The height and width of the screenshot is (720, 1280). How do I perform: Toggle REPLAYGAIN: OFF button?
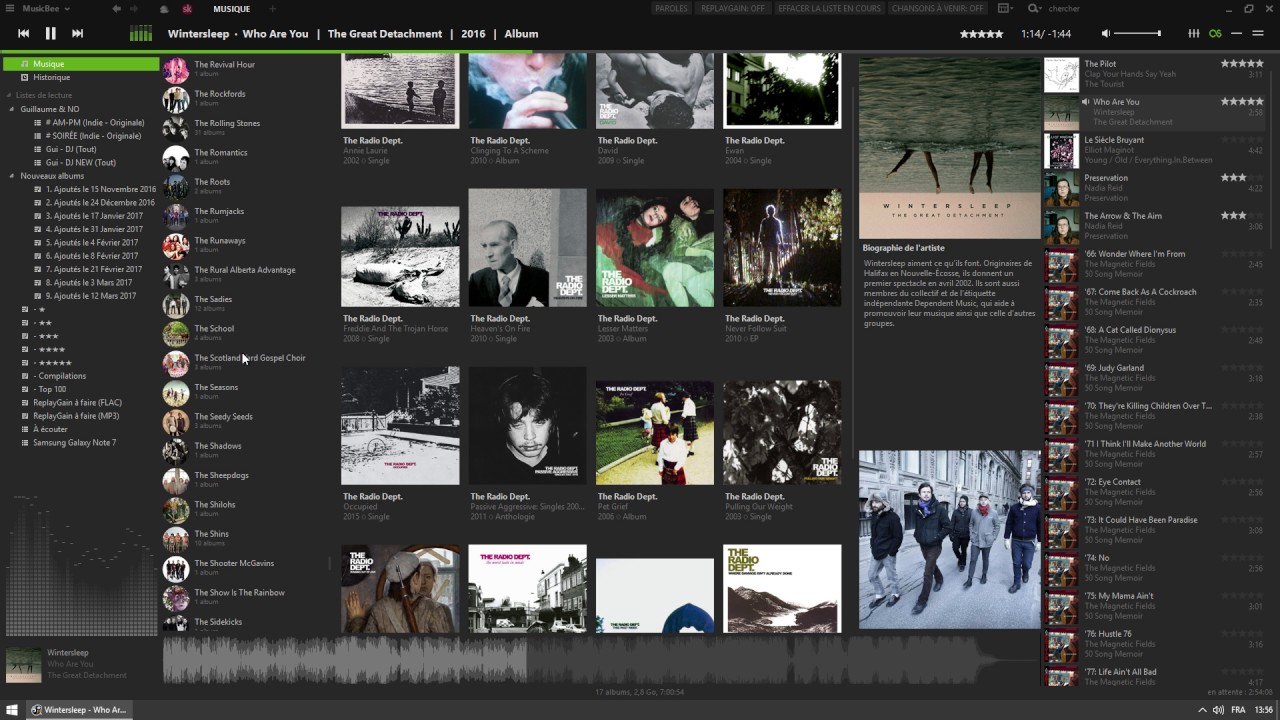tap(733, 9)
